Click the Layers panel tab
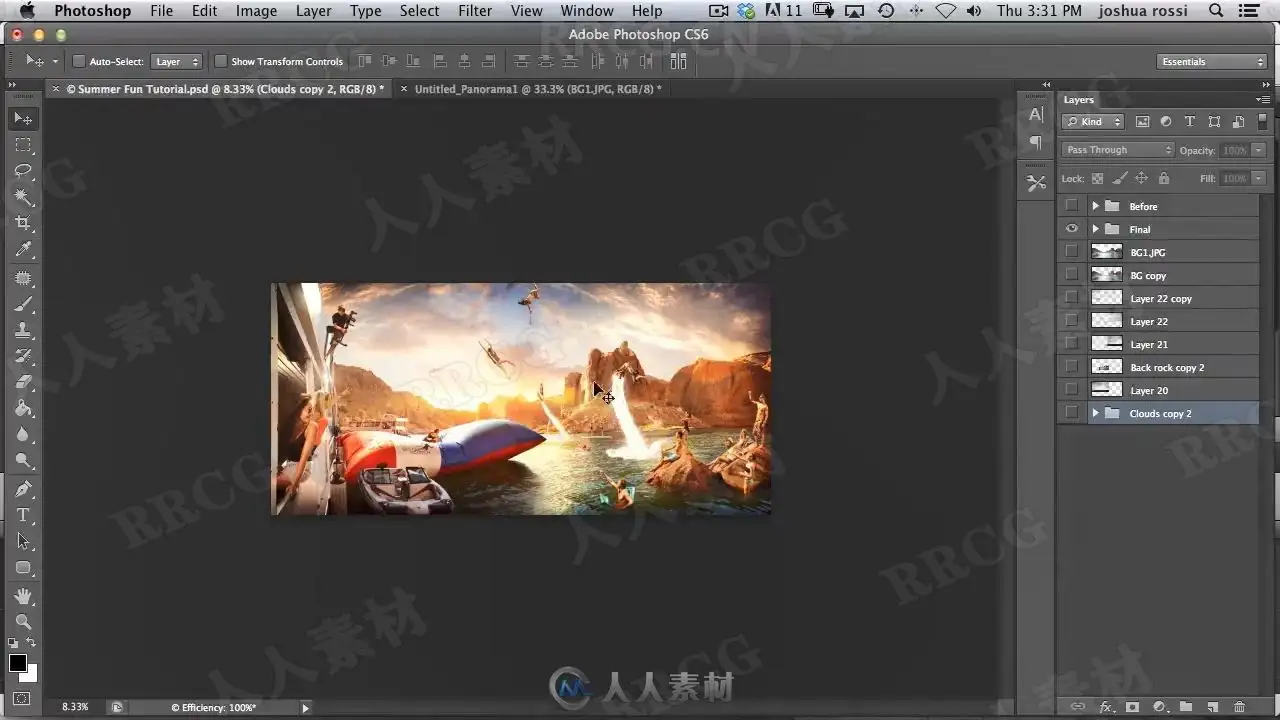The height and width of the screenshot is (720, 1280). click(x=1078, y=100)
